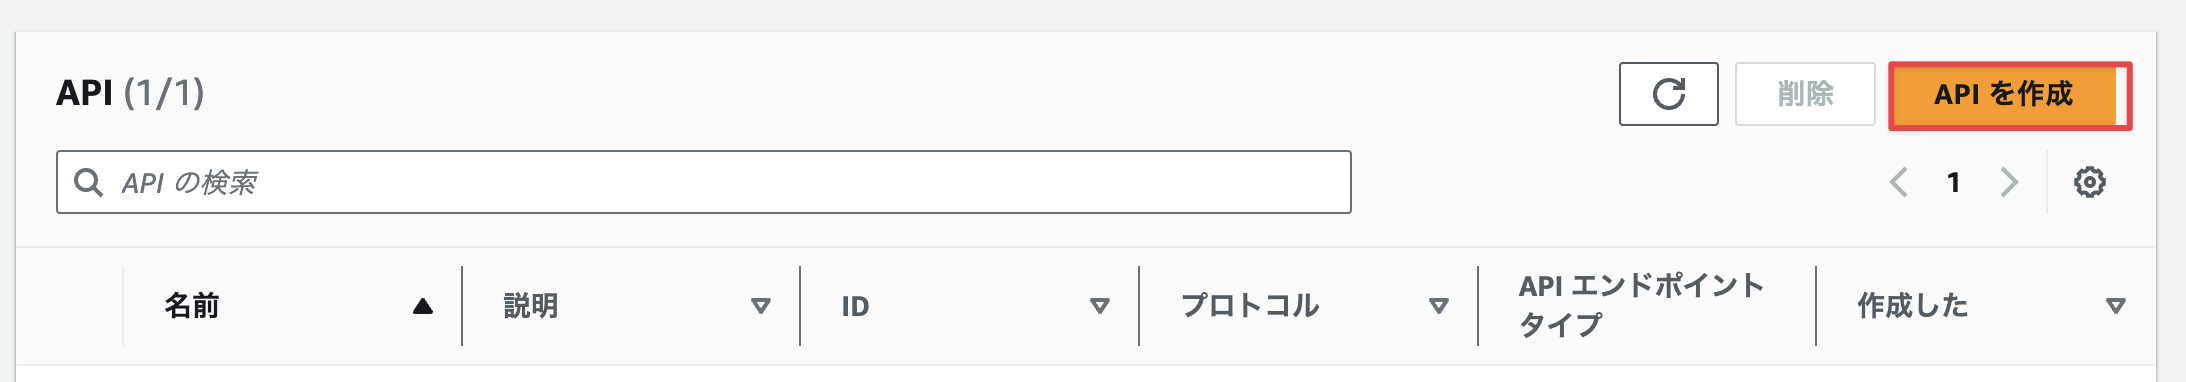Go to previous page chevron
The image size is (2186, 382).
(x=1898, y=182)
